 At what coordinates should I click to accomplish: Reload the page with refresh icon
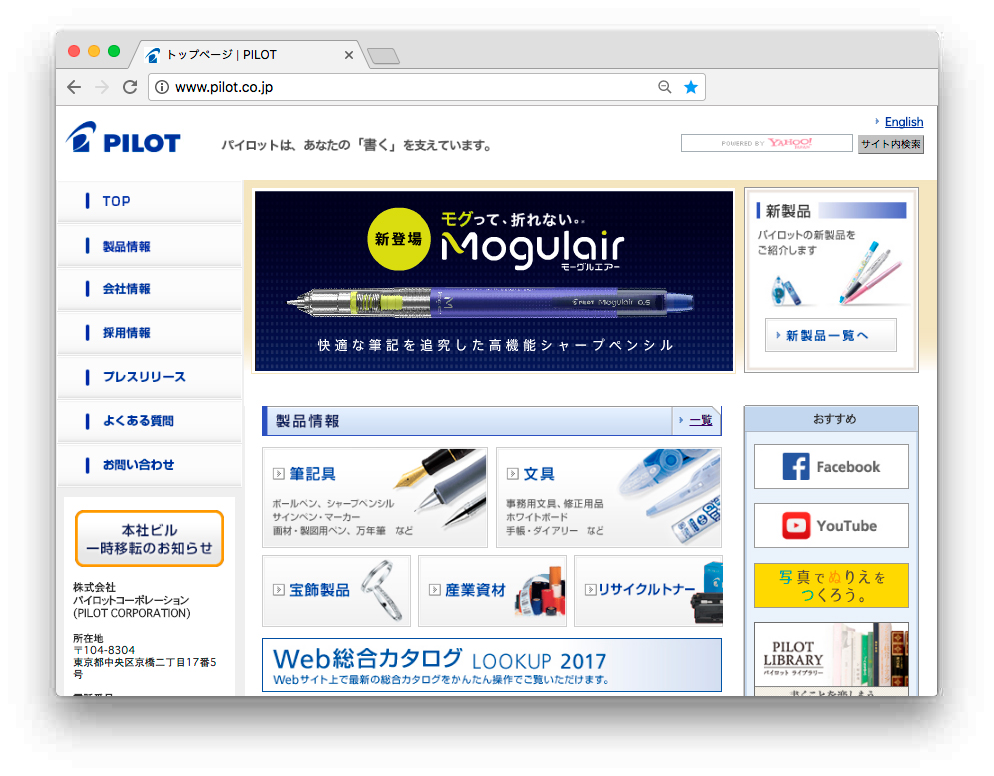[130, 87]
